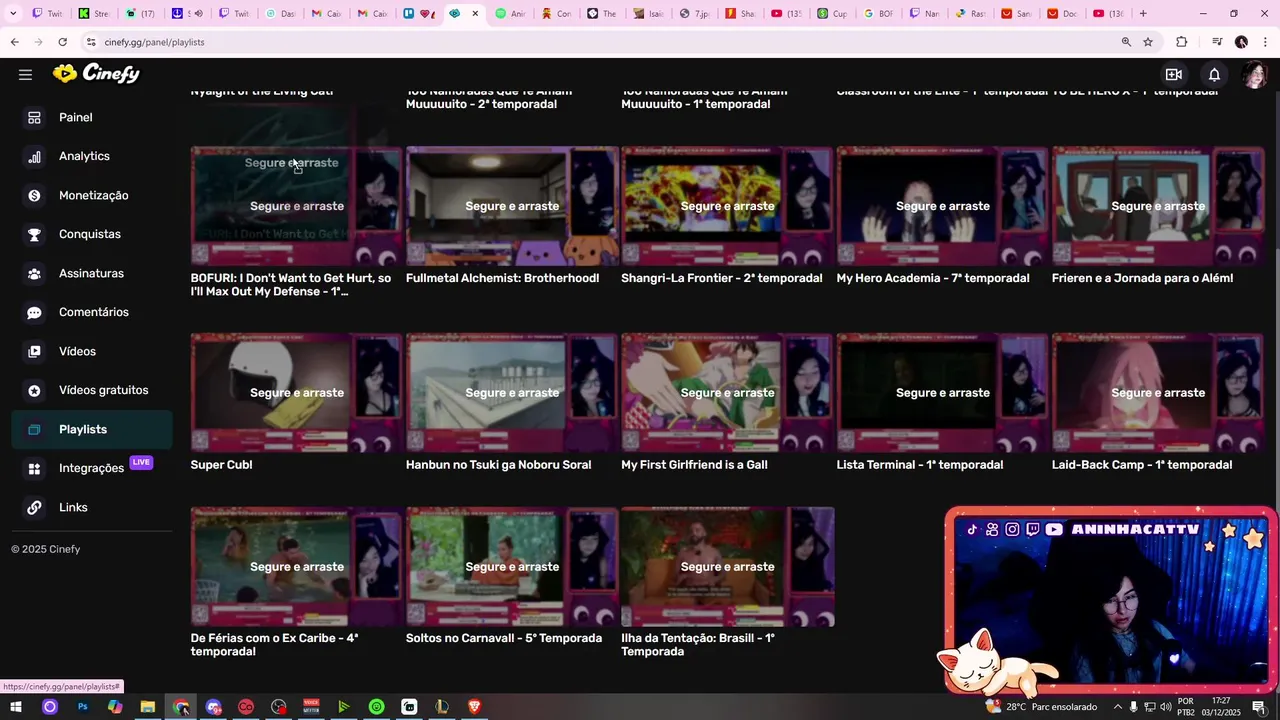Reload the page
The width and height of the screenshot is (1280, 720).
(x=62, y=42)
